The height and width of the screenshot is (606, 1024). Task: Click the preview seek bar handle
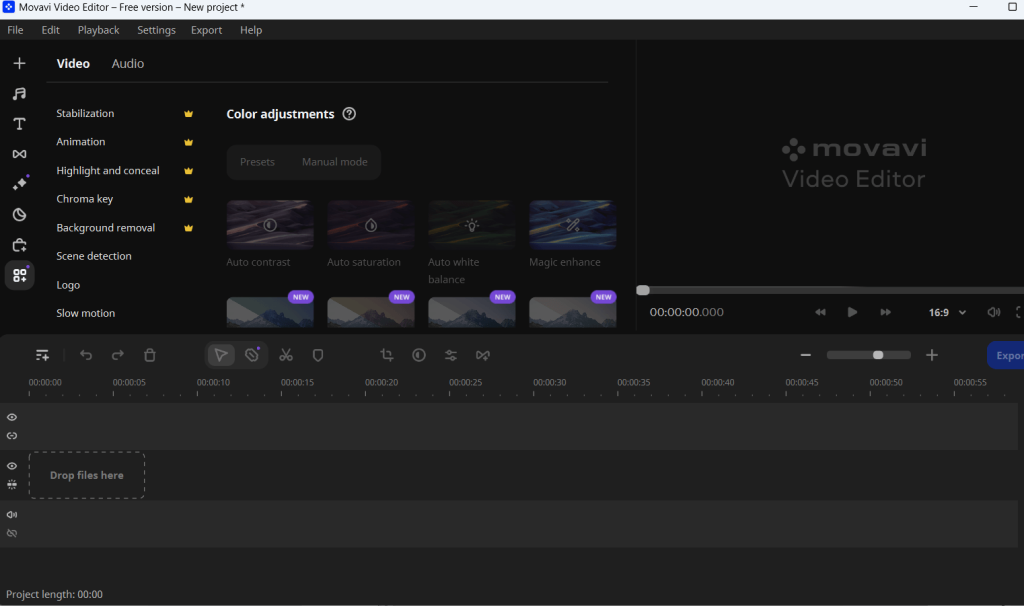643,291
